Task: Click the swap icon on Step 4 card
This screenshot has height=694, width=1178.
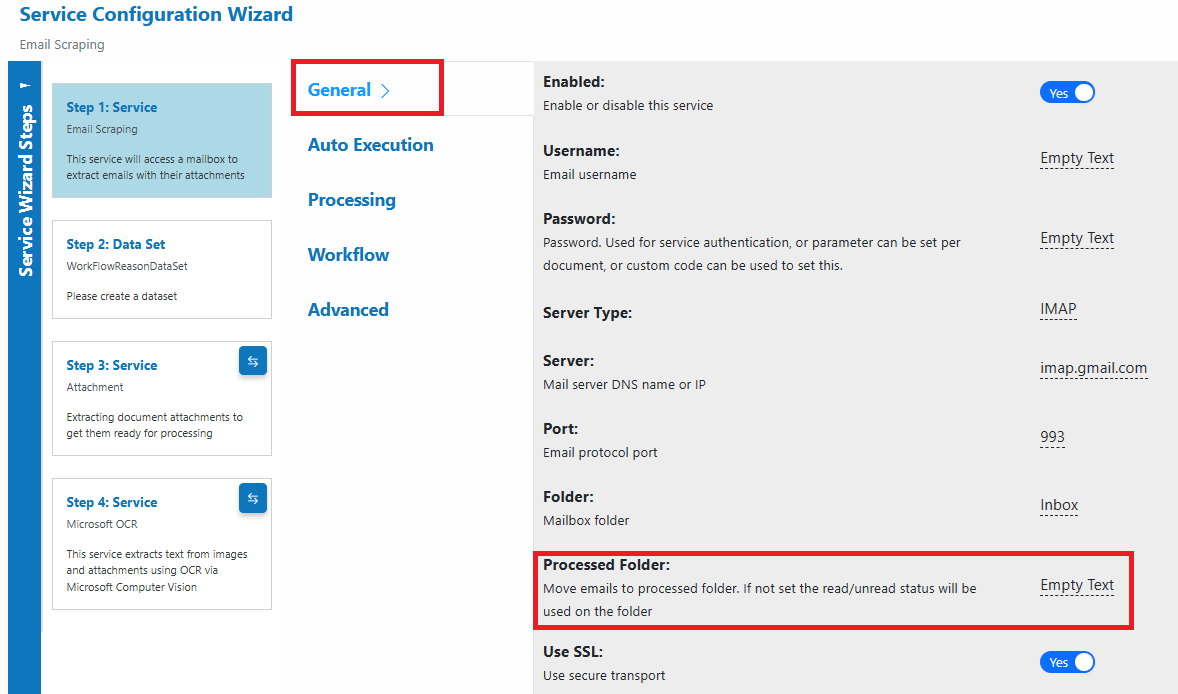Action: pos(252,498)
